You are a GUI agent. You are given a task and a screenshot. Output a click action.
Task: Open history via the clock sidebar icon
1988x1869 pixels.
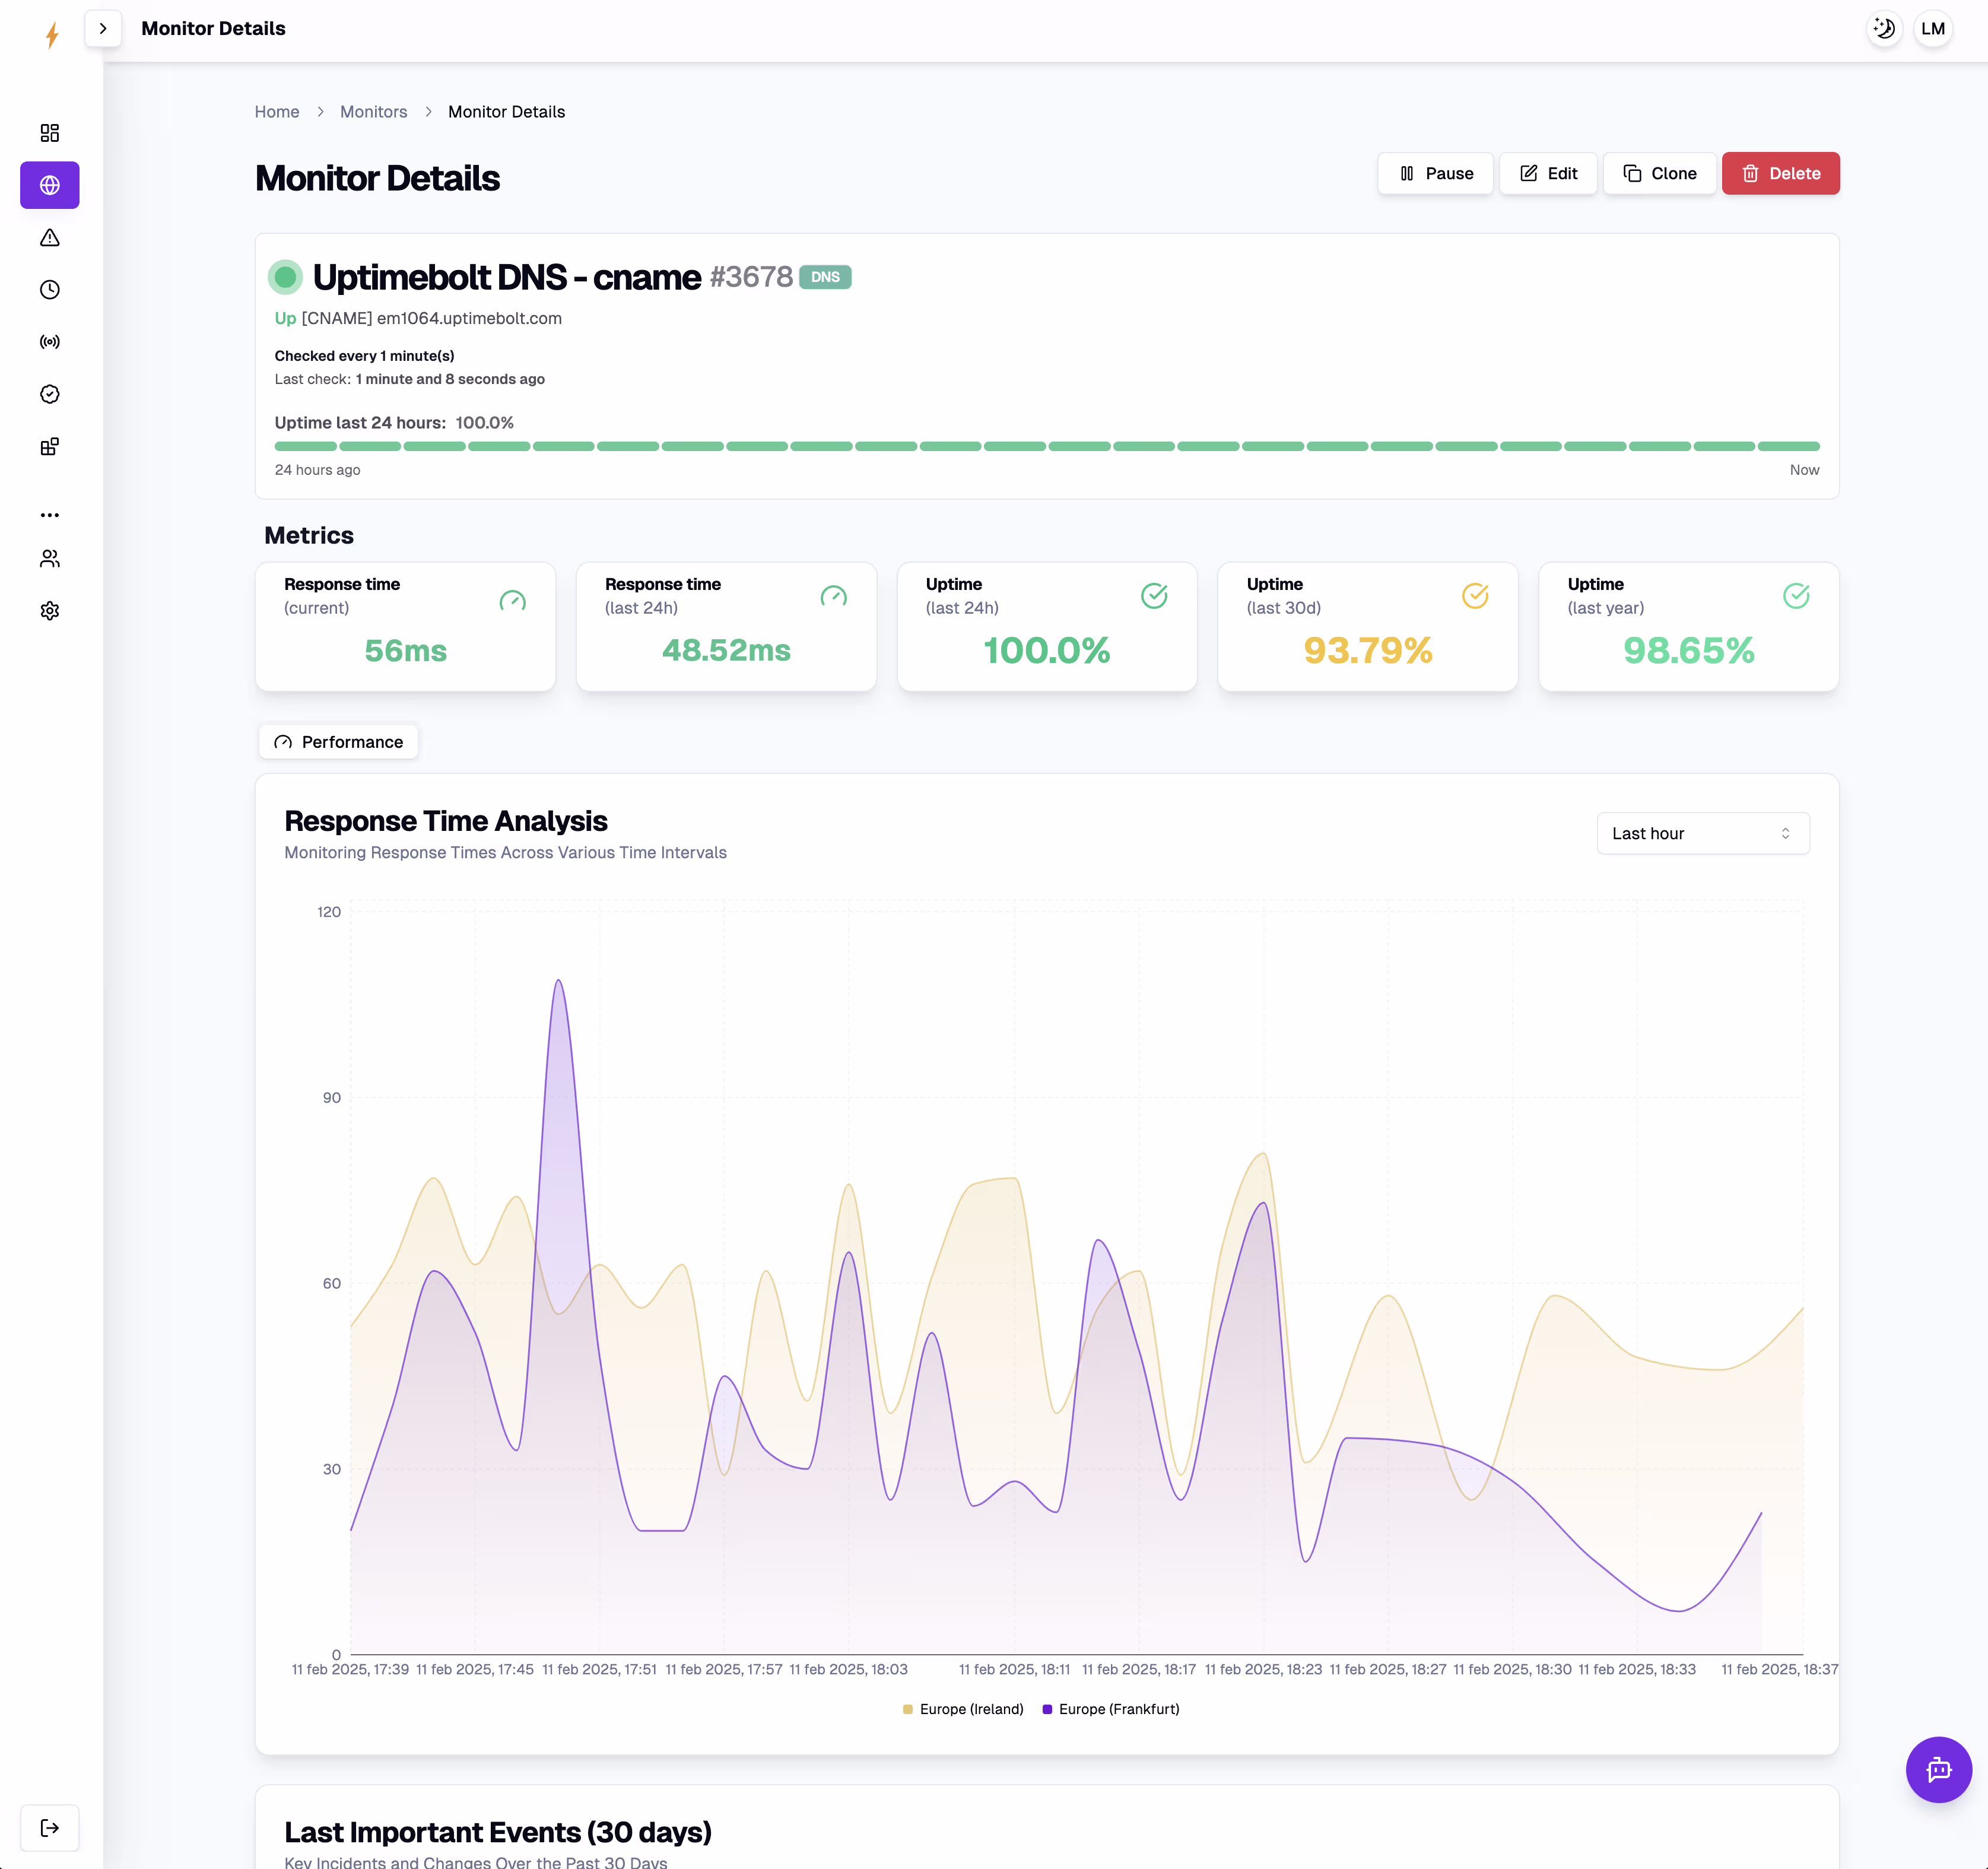tap(49, 290)
